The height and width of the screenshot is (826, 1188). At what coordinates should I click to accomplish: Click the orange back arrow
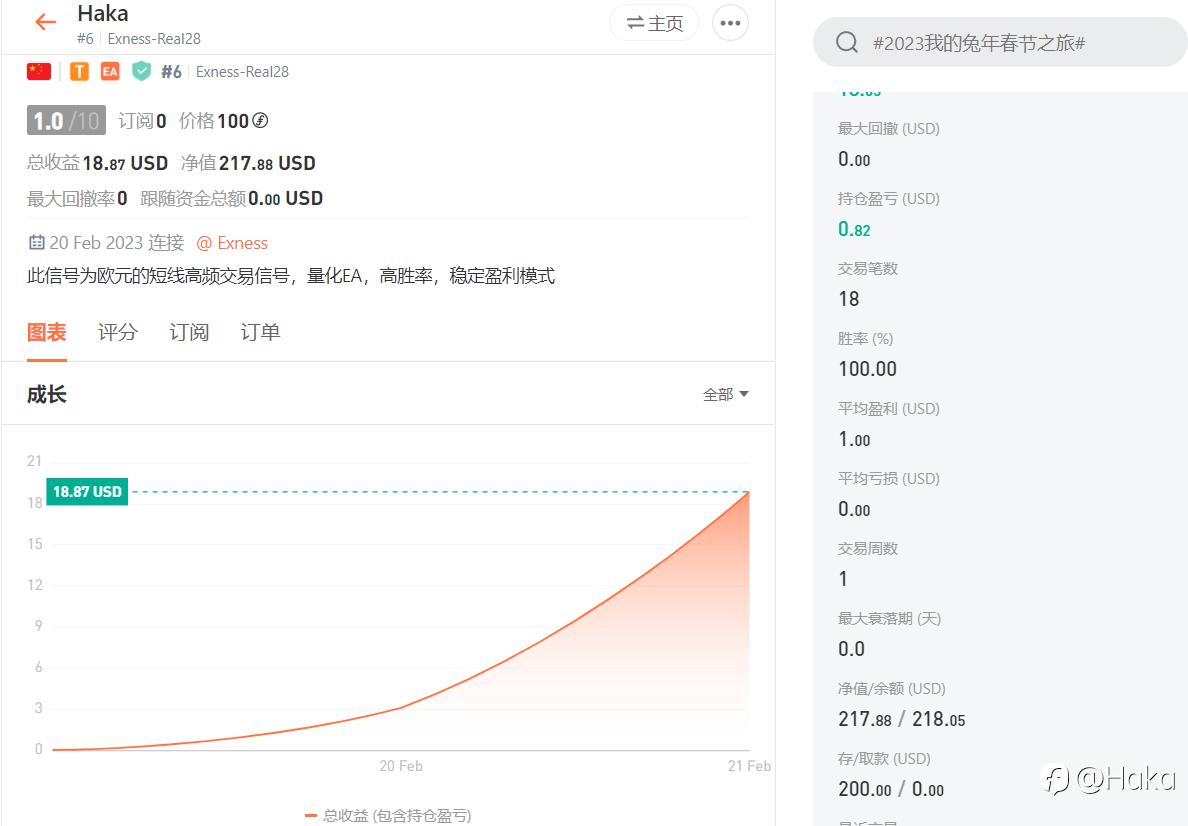45,23
